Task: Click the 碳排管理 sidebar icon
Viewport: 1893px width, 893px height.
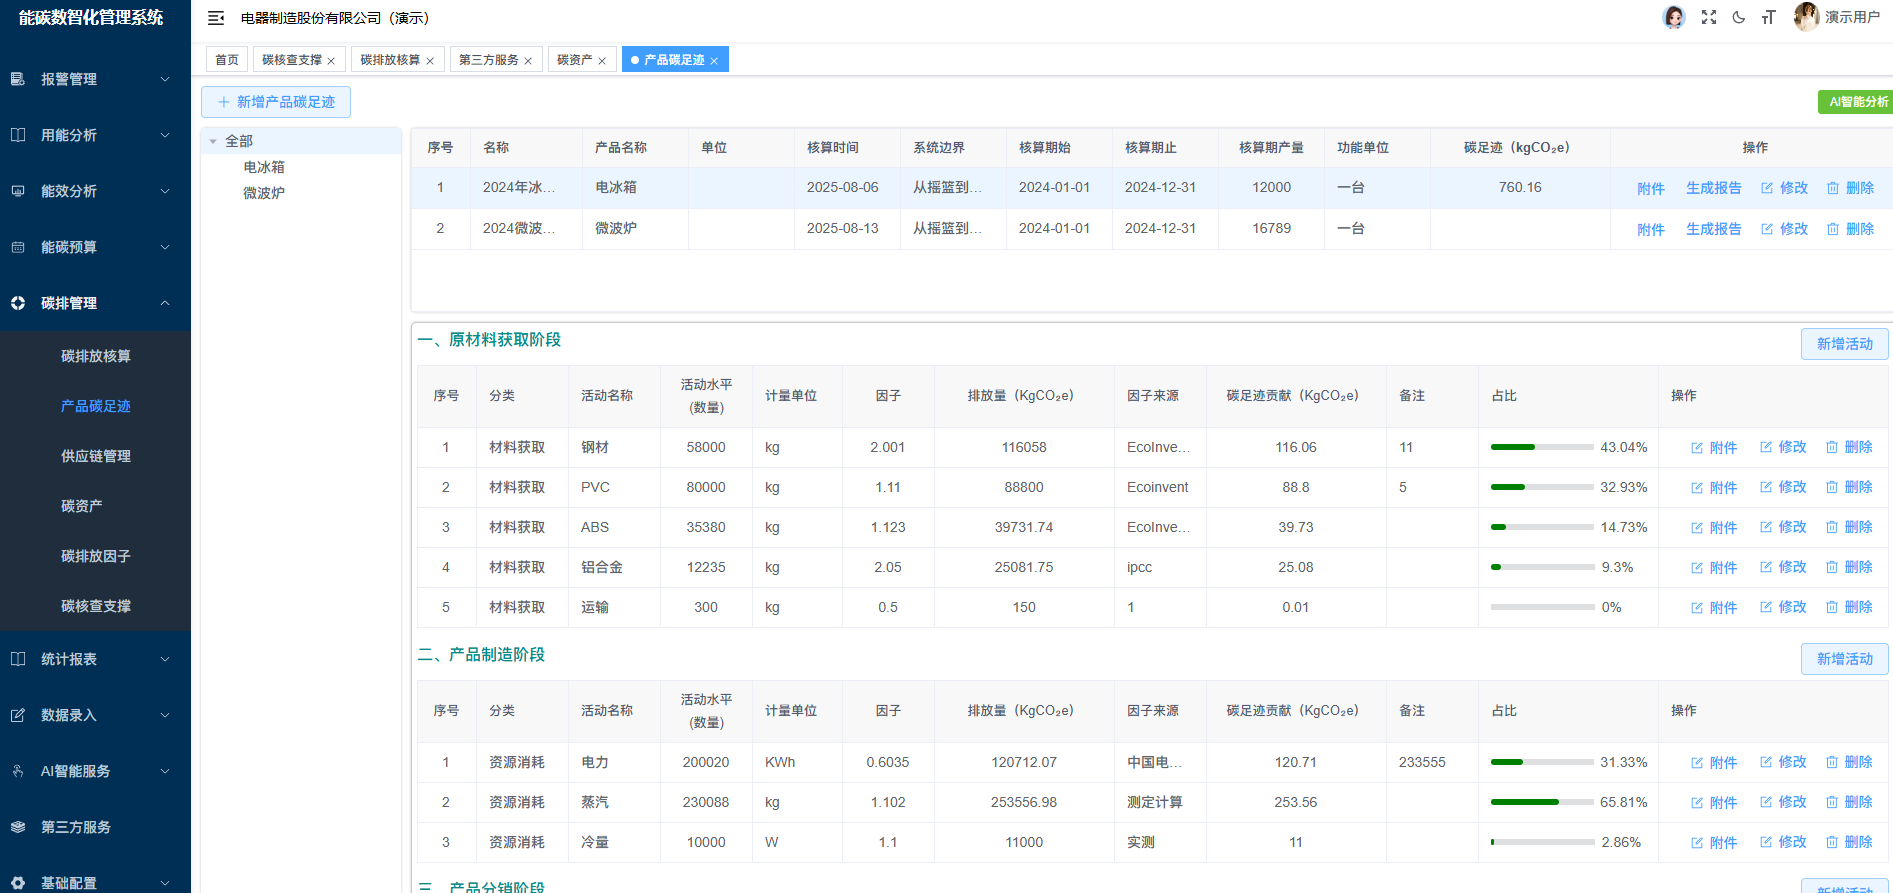Action: pos(18,303)
